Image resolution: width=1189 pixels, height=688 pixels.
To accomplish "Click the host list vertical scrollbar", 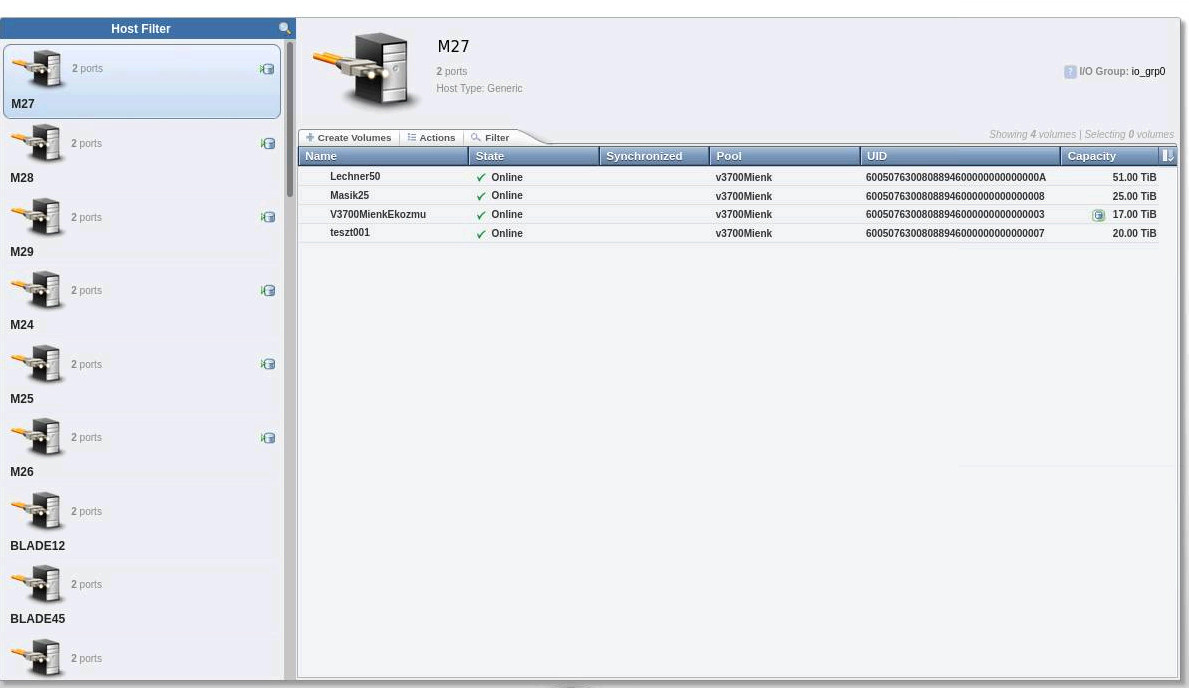I will tap(290, 120).
